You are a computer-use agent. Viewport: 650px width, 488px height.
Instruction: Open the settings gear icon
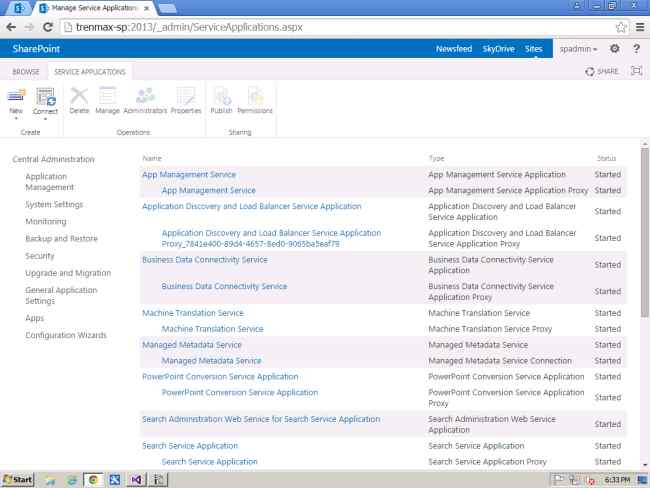pyautogui.click(x=615, y=49)
